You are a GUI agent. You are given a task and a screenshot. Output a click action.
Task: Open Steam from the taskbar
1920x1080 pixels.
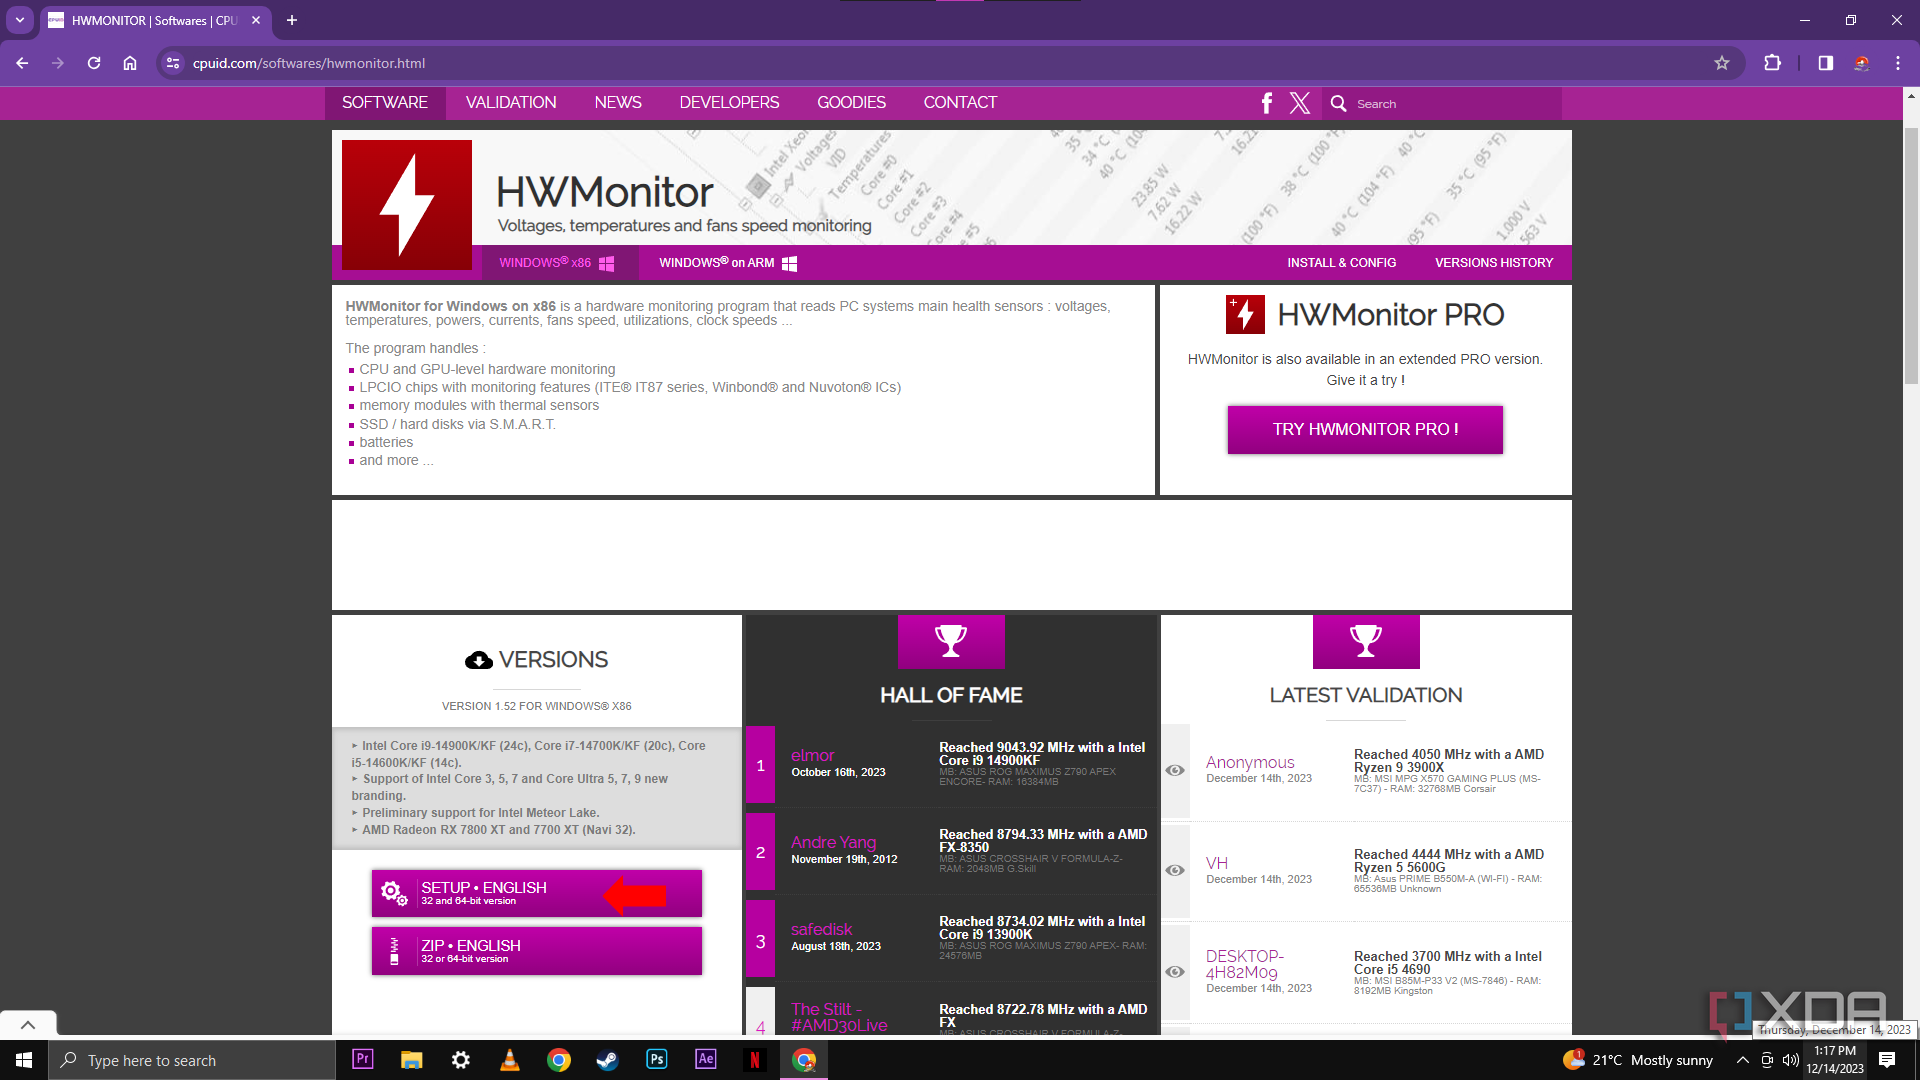point(607,1060)
